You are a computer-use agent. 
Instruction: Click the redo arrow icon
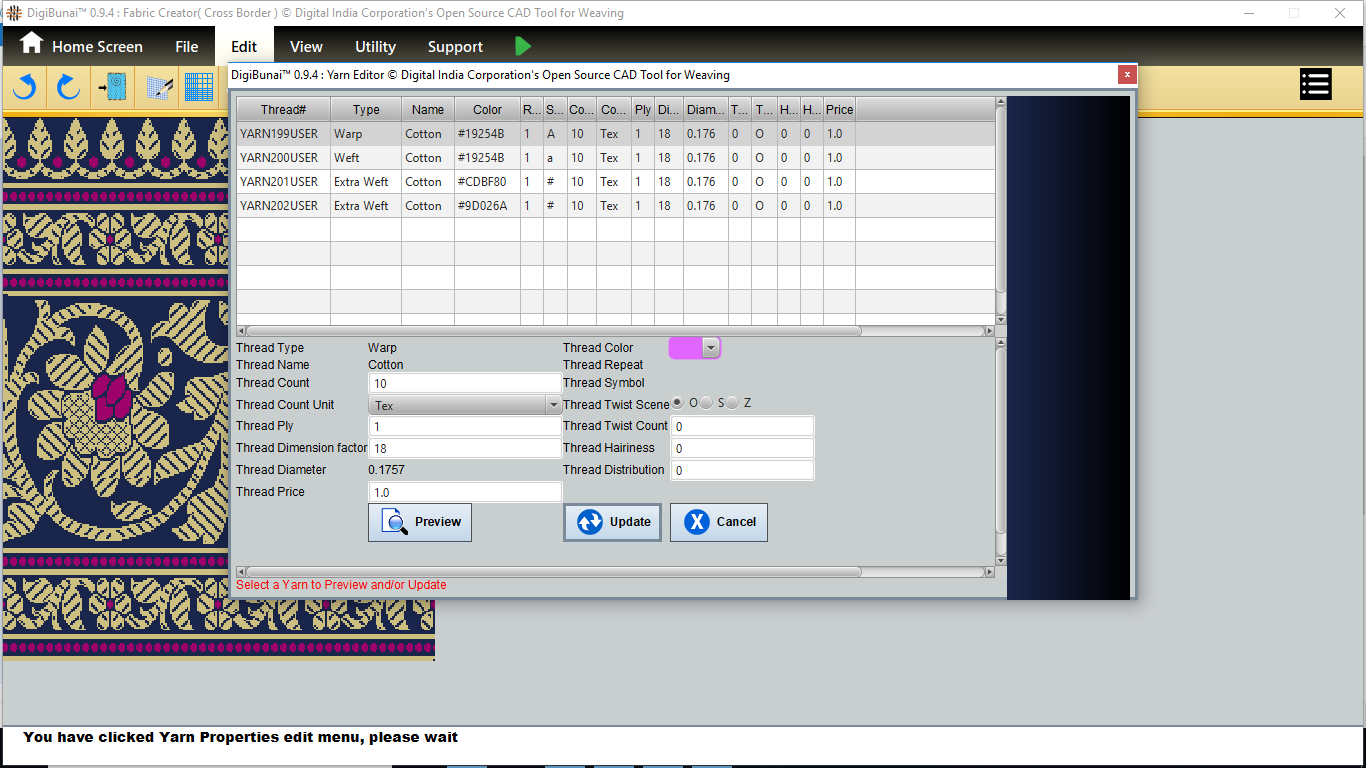(68, 88)
